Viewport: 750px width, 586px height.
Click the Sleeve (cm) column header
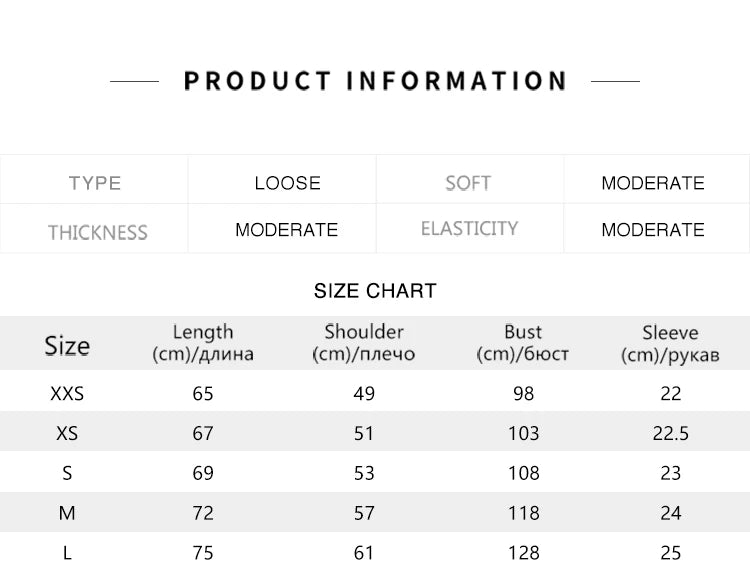point(670,343)
